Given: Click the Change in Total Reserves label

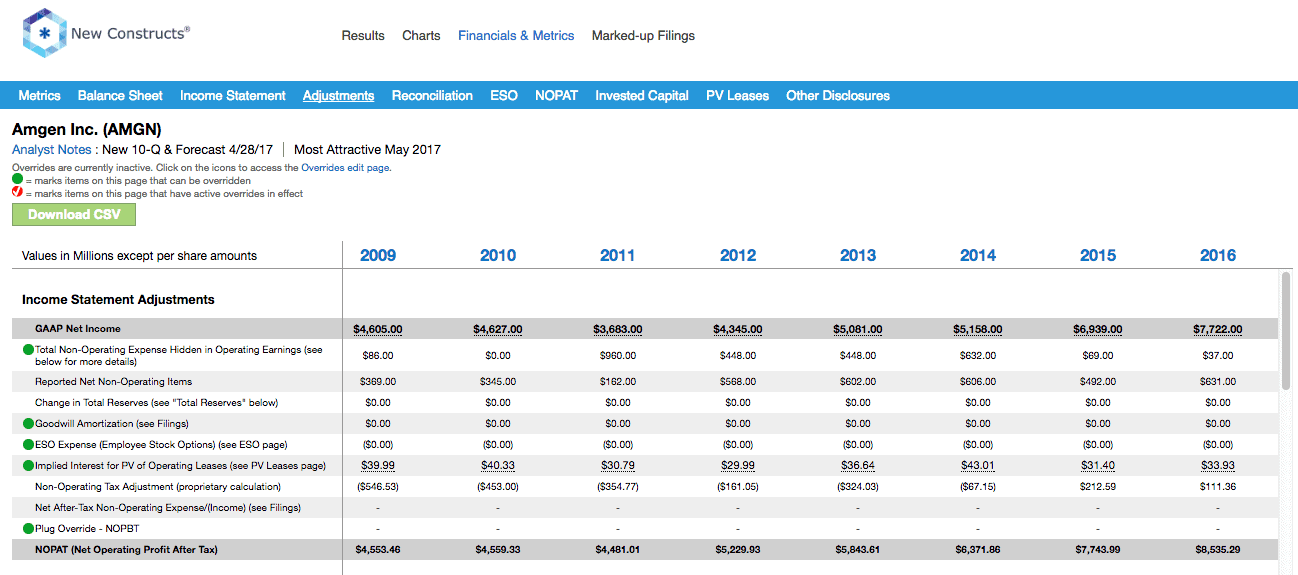Looking at the screenshot, I should (157, 402).
